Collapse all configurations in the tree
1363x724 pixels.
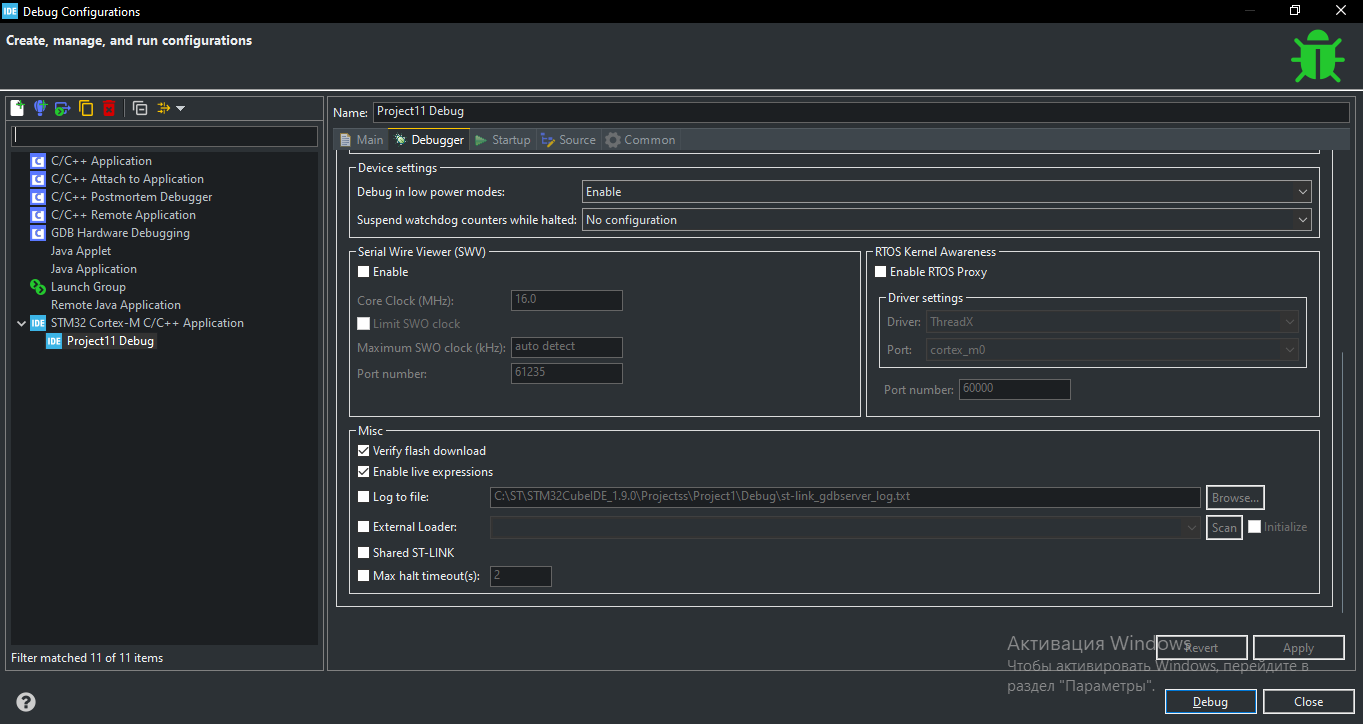click(x=140, y=108)
